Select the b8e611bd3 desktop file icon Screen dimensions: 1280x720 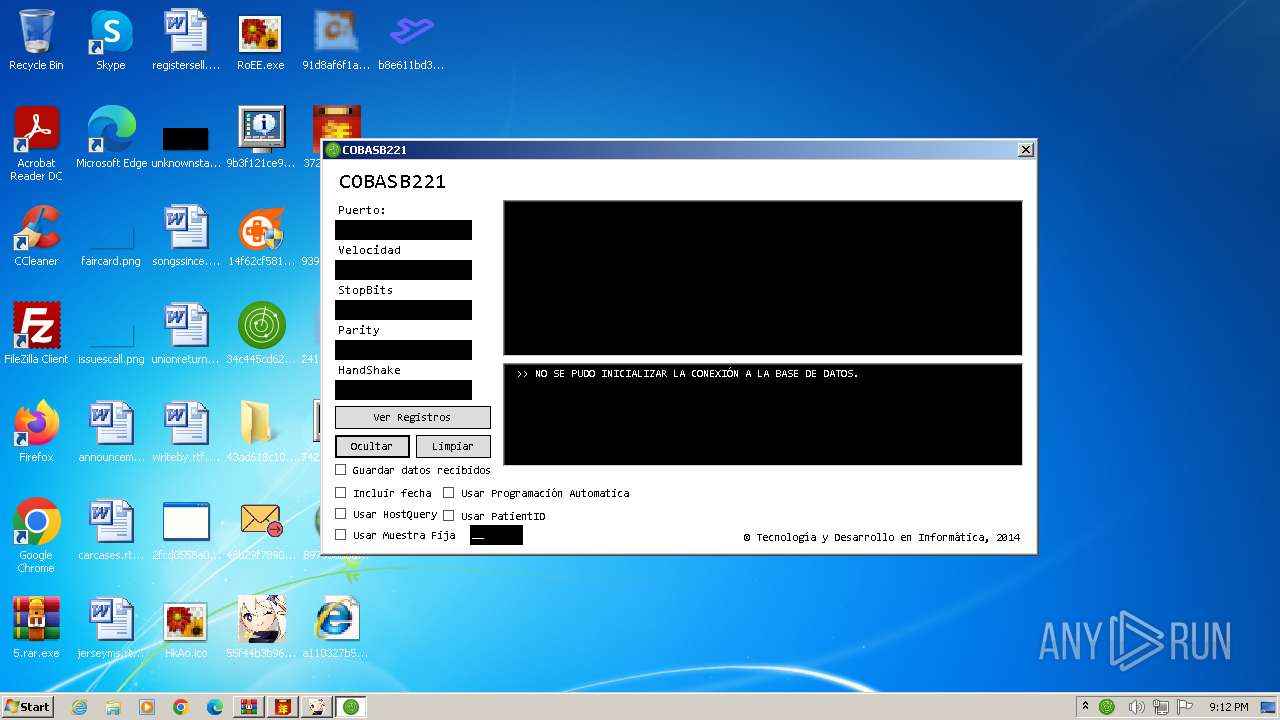pos(411,40)
